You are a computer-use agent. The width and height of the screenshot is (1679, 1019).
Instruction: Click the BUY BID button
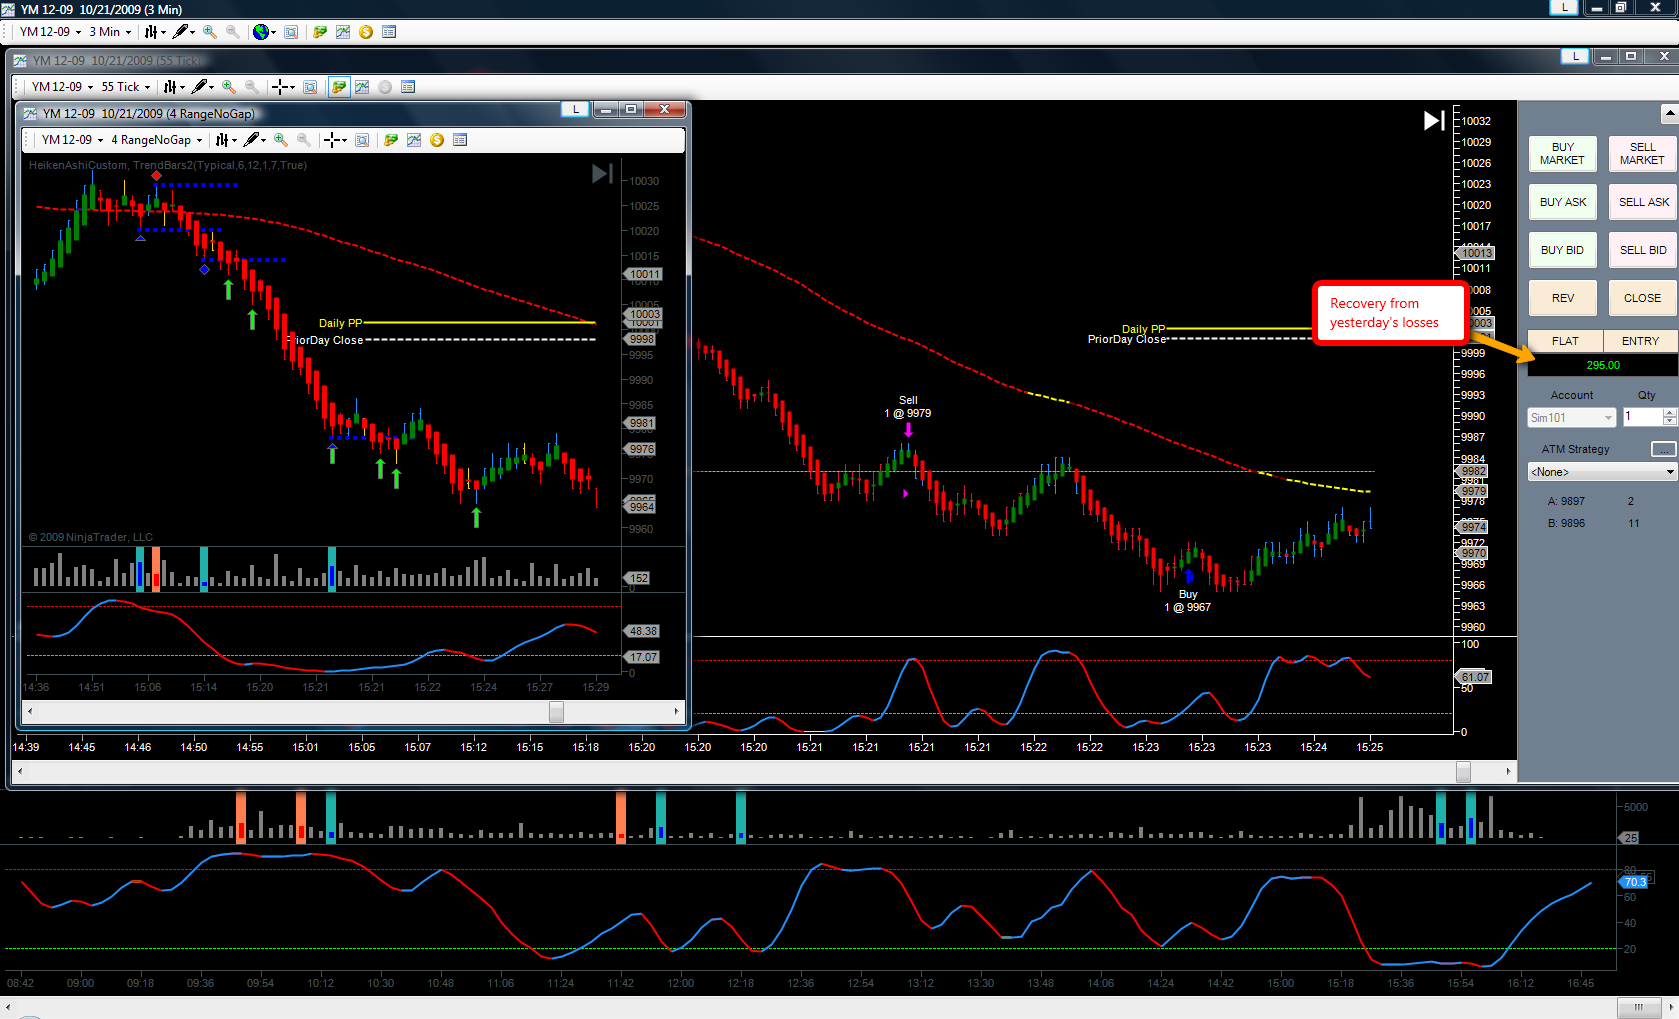click(x=1562, y=250)
